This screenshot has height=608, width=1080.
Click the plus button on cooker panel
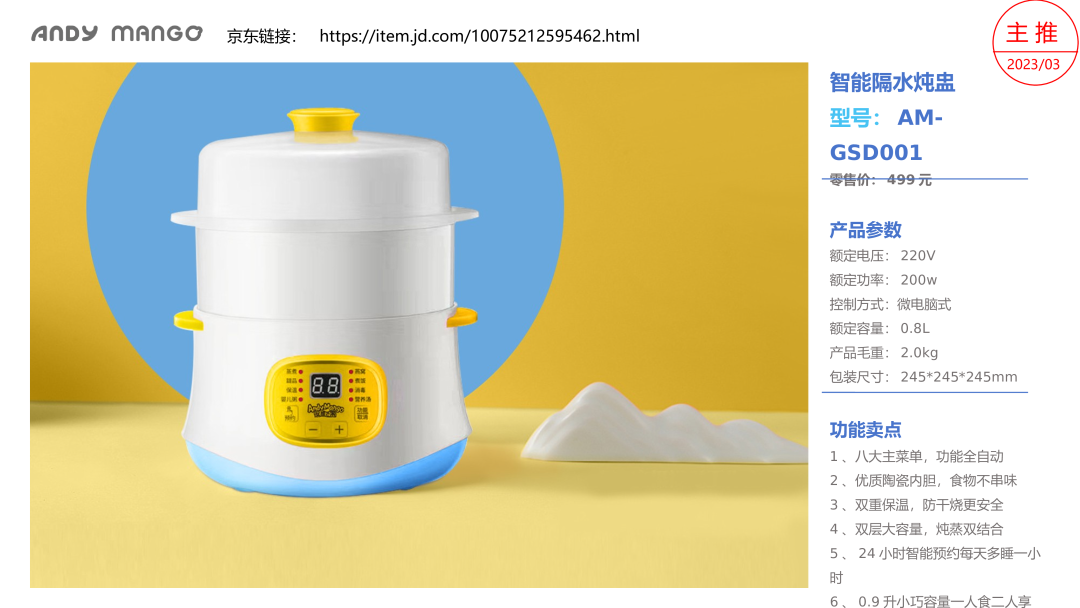coord(339,430)
